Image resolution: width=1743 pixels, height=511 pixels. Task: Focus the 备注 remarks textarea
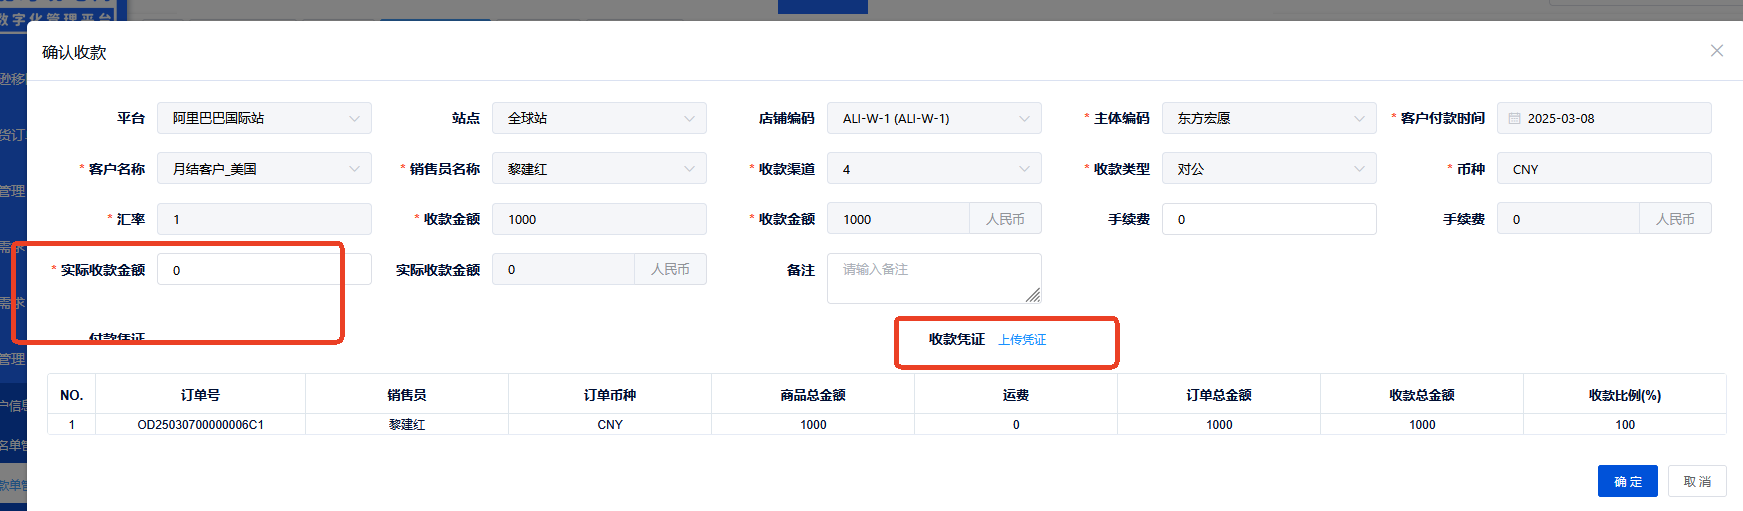click(x=932, y=278)
